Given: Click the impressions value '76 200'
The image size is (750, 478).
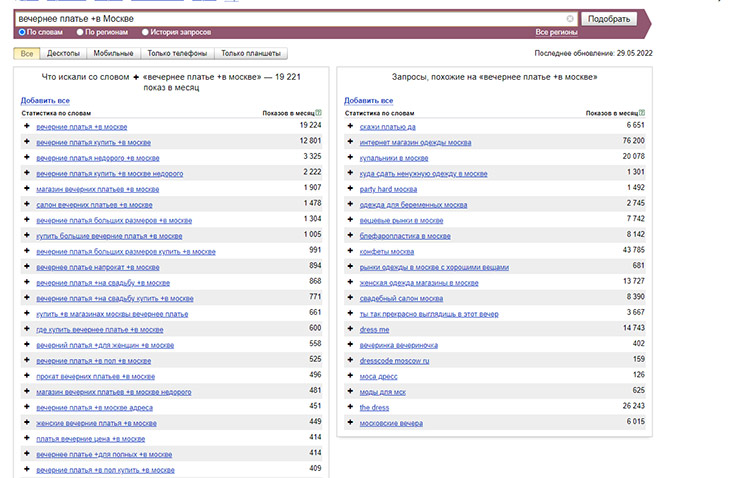Looking at the screenshot, I should pyautogui.click(x=633, y=141).
